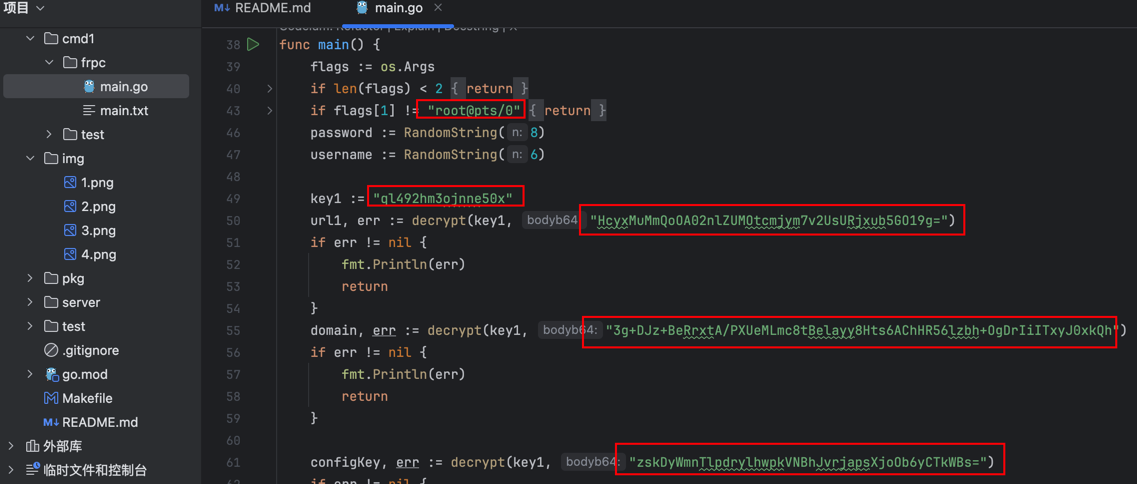Click the bodyb64 hint on line 50
The width and height of the screenshot is (1137, 484).
(x=555, y=220)
